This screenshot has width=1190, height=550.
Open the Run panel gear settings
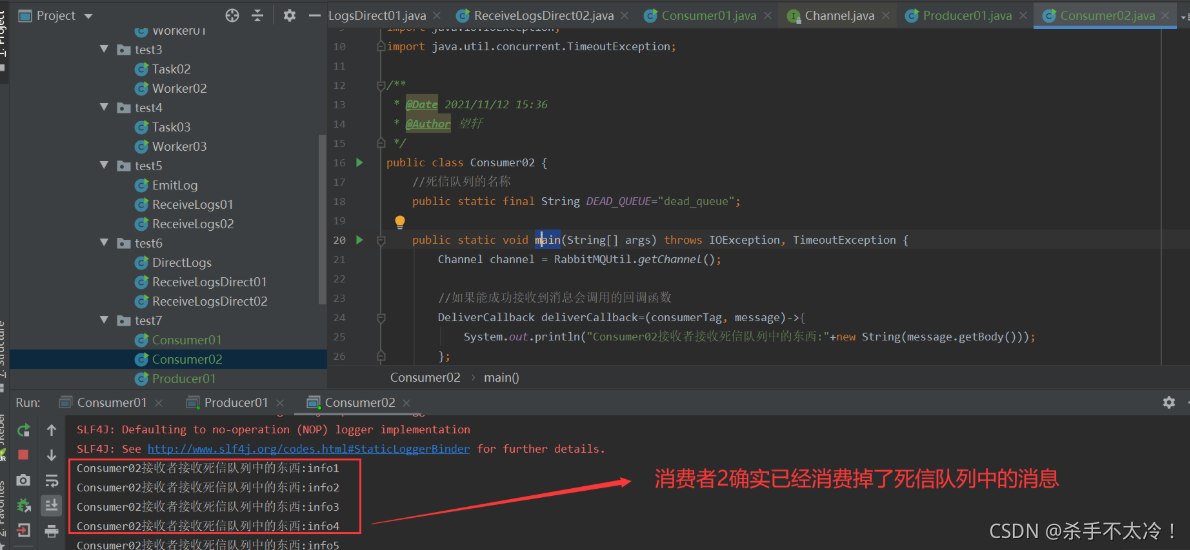(1169, 402)
